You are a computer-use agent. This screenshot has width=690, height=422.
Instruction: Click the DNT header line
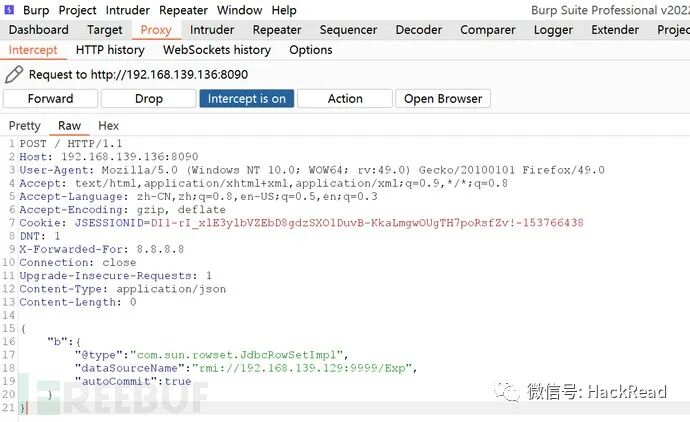[x=40, y=236]
